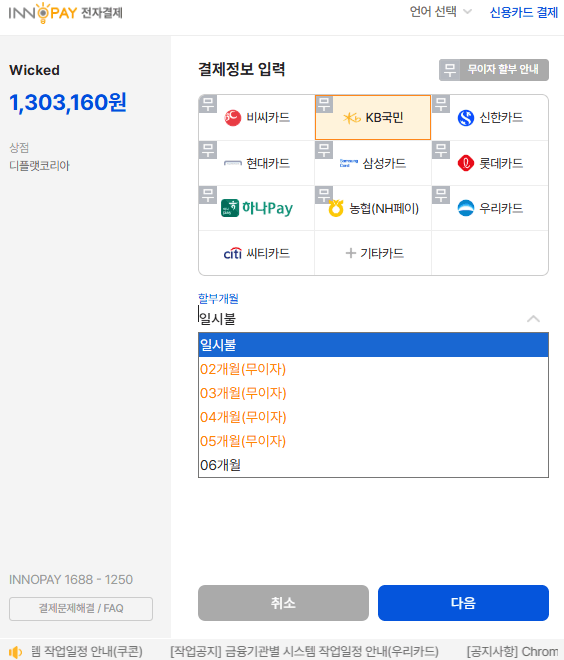Click the Wicked product name
Image resolution: width=564 pixels, height=660 pixels.
35,70
